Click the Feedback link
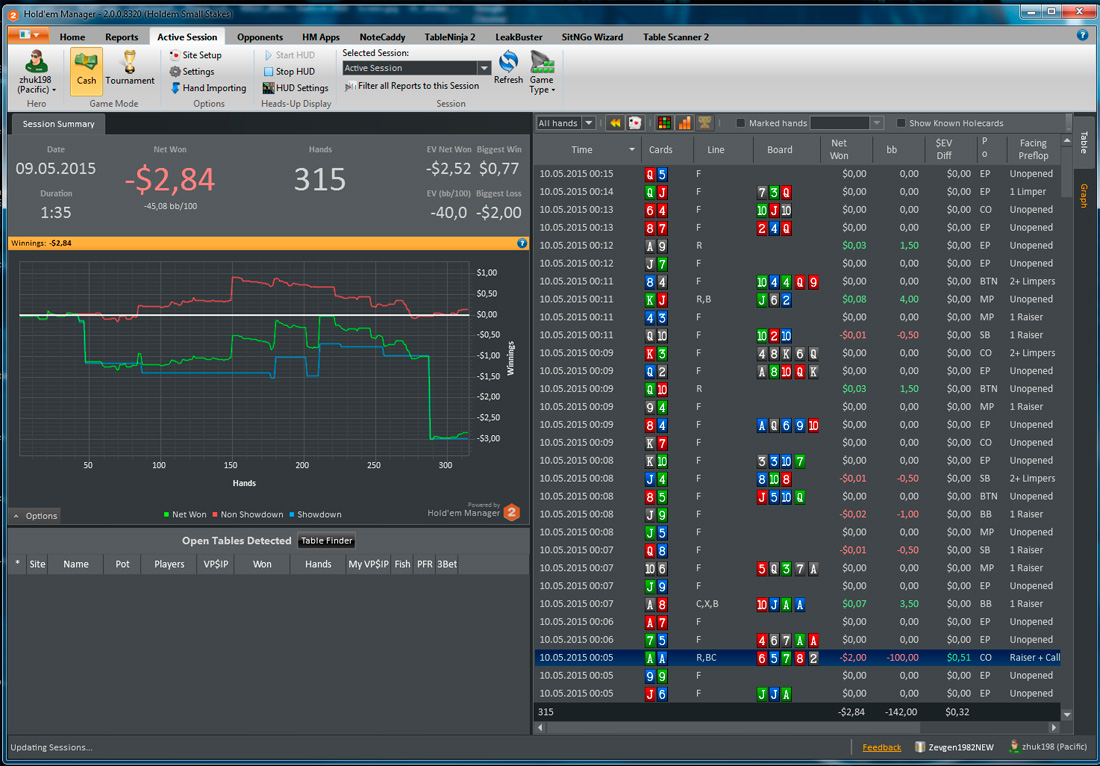Screen dimensions: 1100x766 coord(881,748)
